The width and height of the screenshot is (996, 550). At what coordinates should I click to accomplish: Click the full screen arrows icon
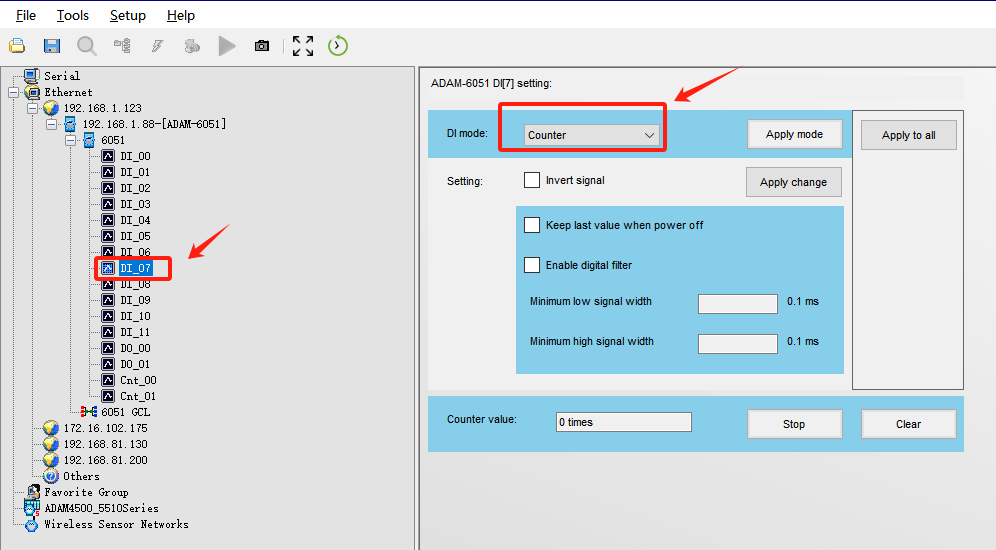(x=303, y=46)
